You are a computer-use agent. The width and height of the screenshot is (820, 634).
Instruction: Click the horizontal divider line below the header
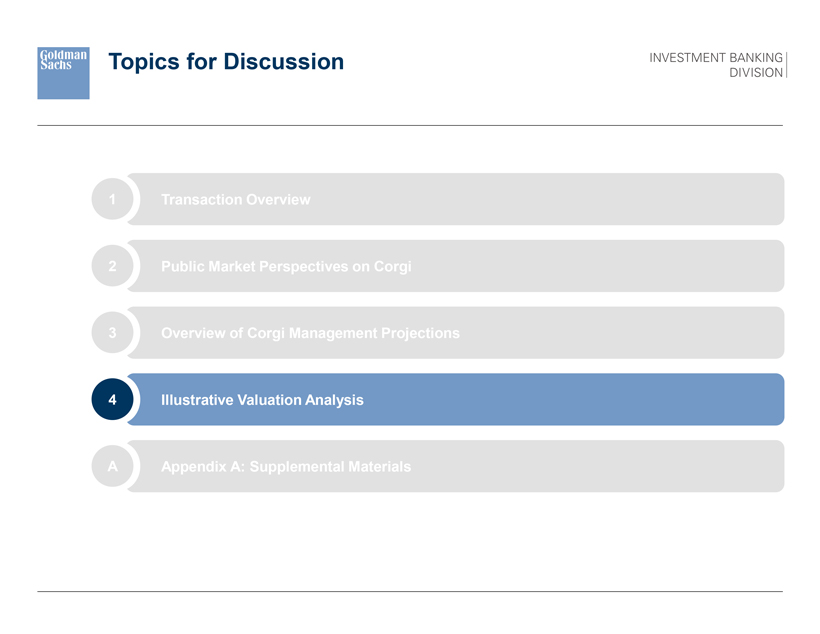[410, 125]
